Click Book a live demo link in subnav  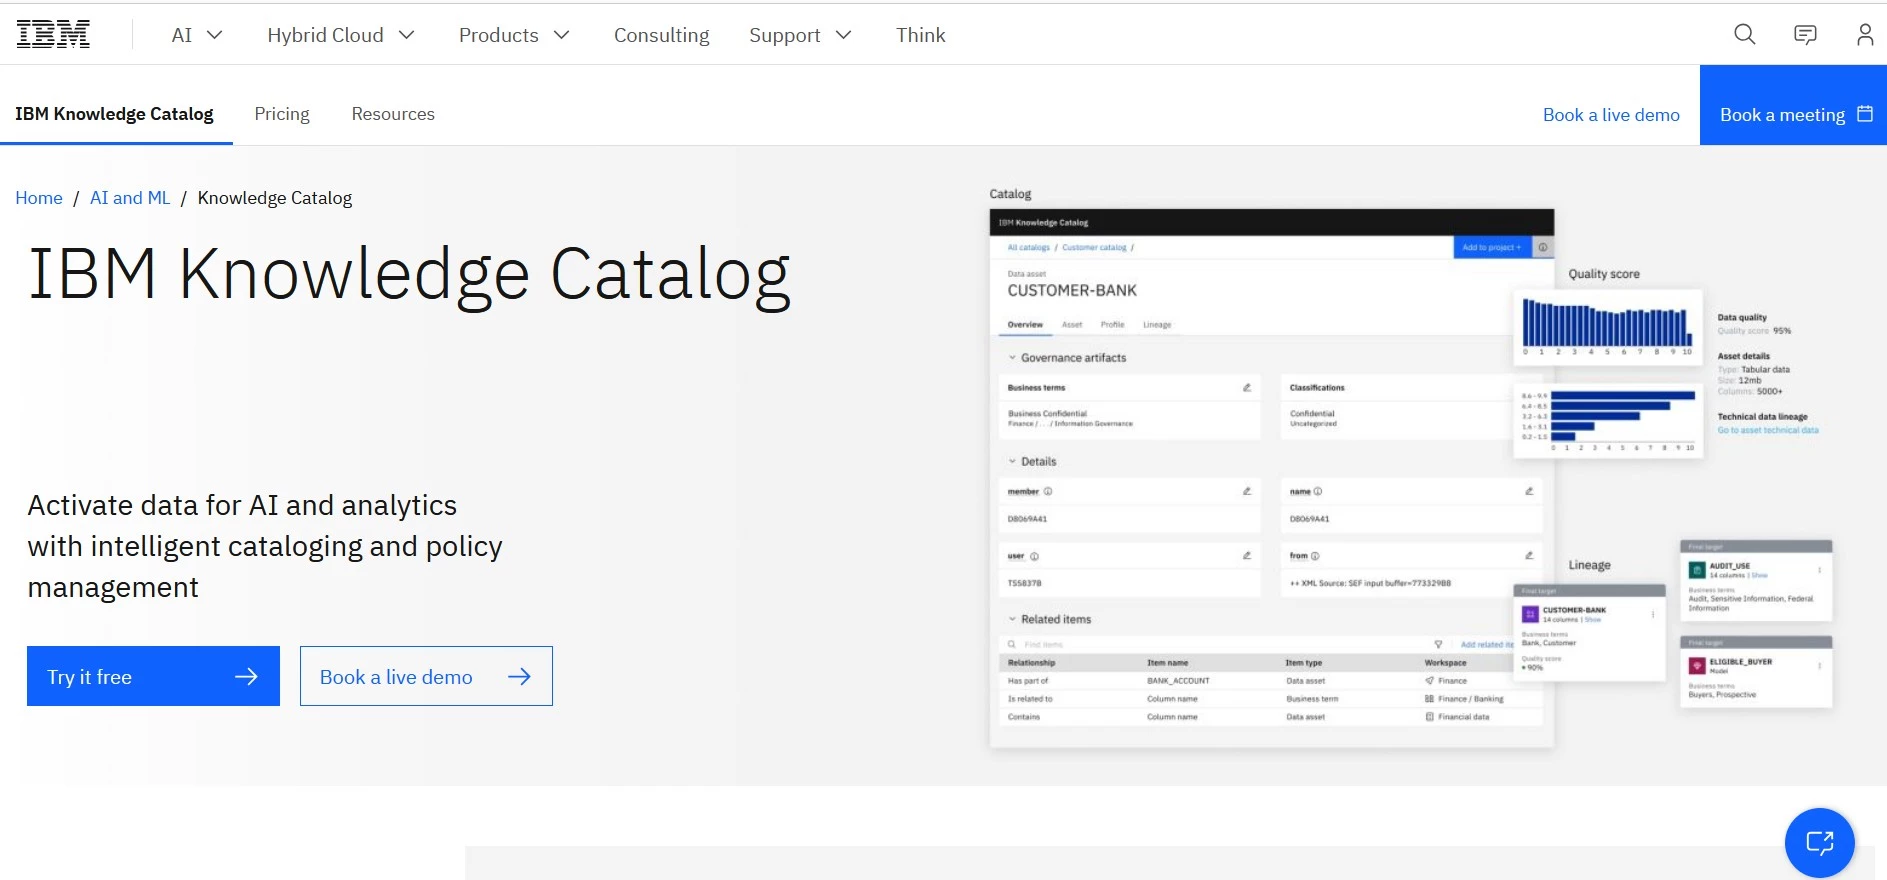pyautogui.click(x=1611, y=115)
